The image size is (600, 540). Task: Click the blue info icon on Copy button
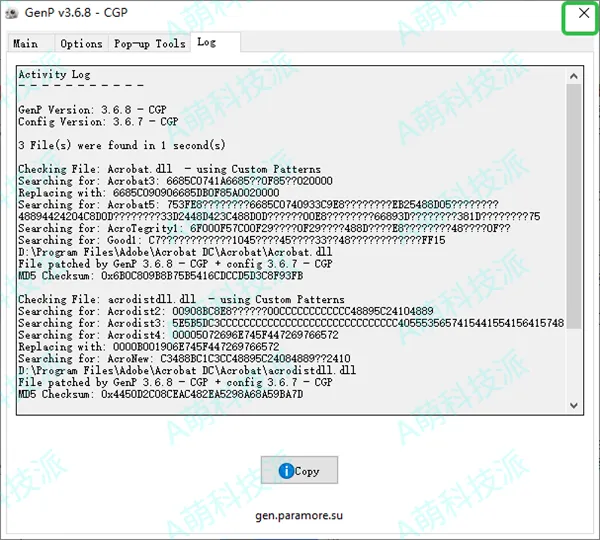(286, 471)
